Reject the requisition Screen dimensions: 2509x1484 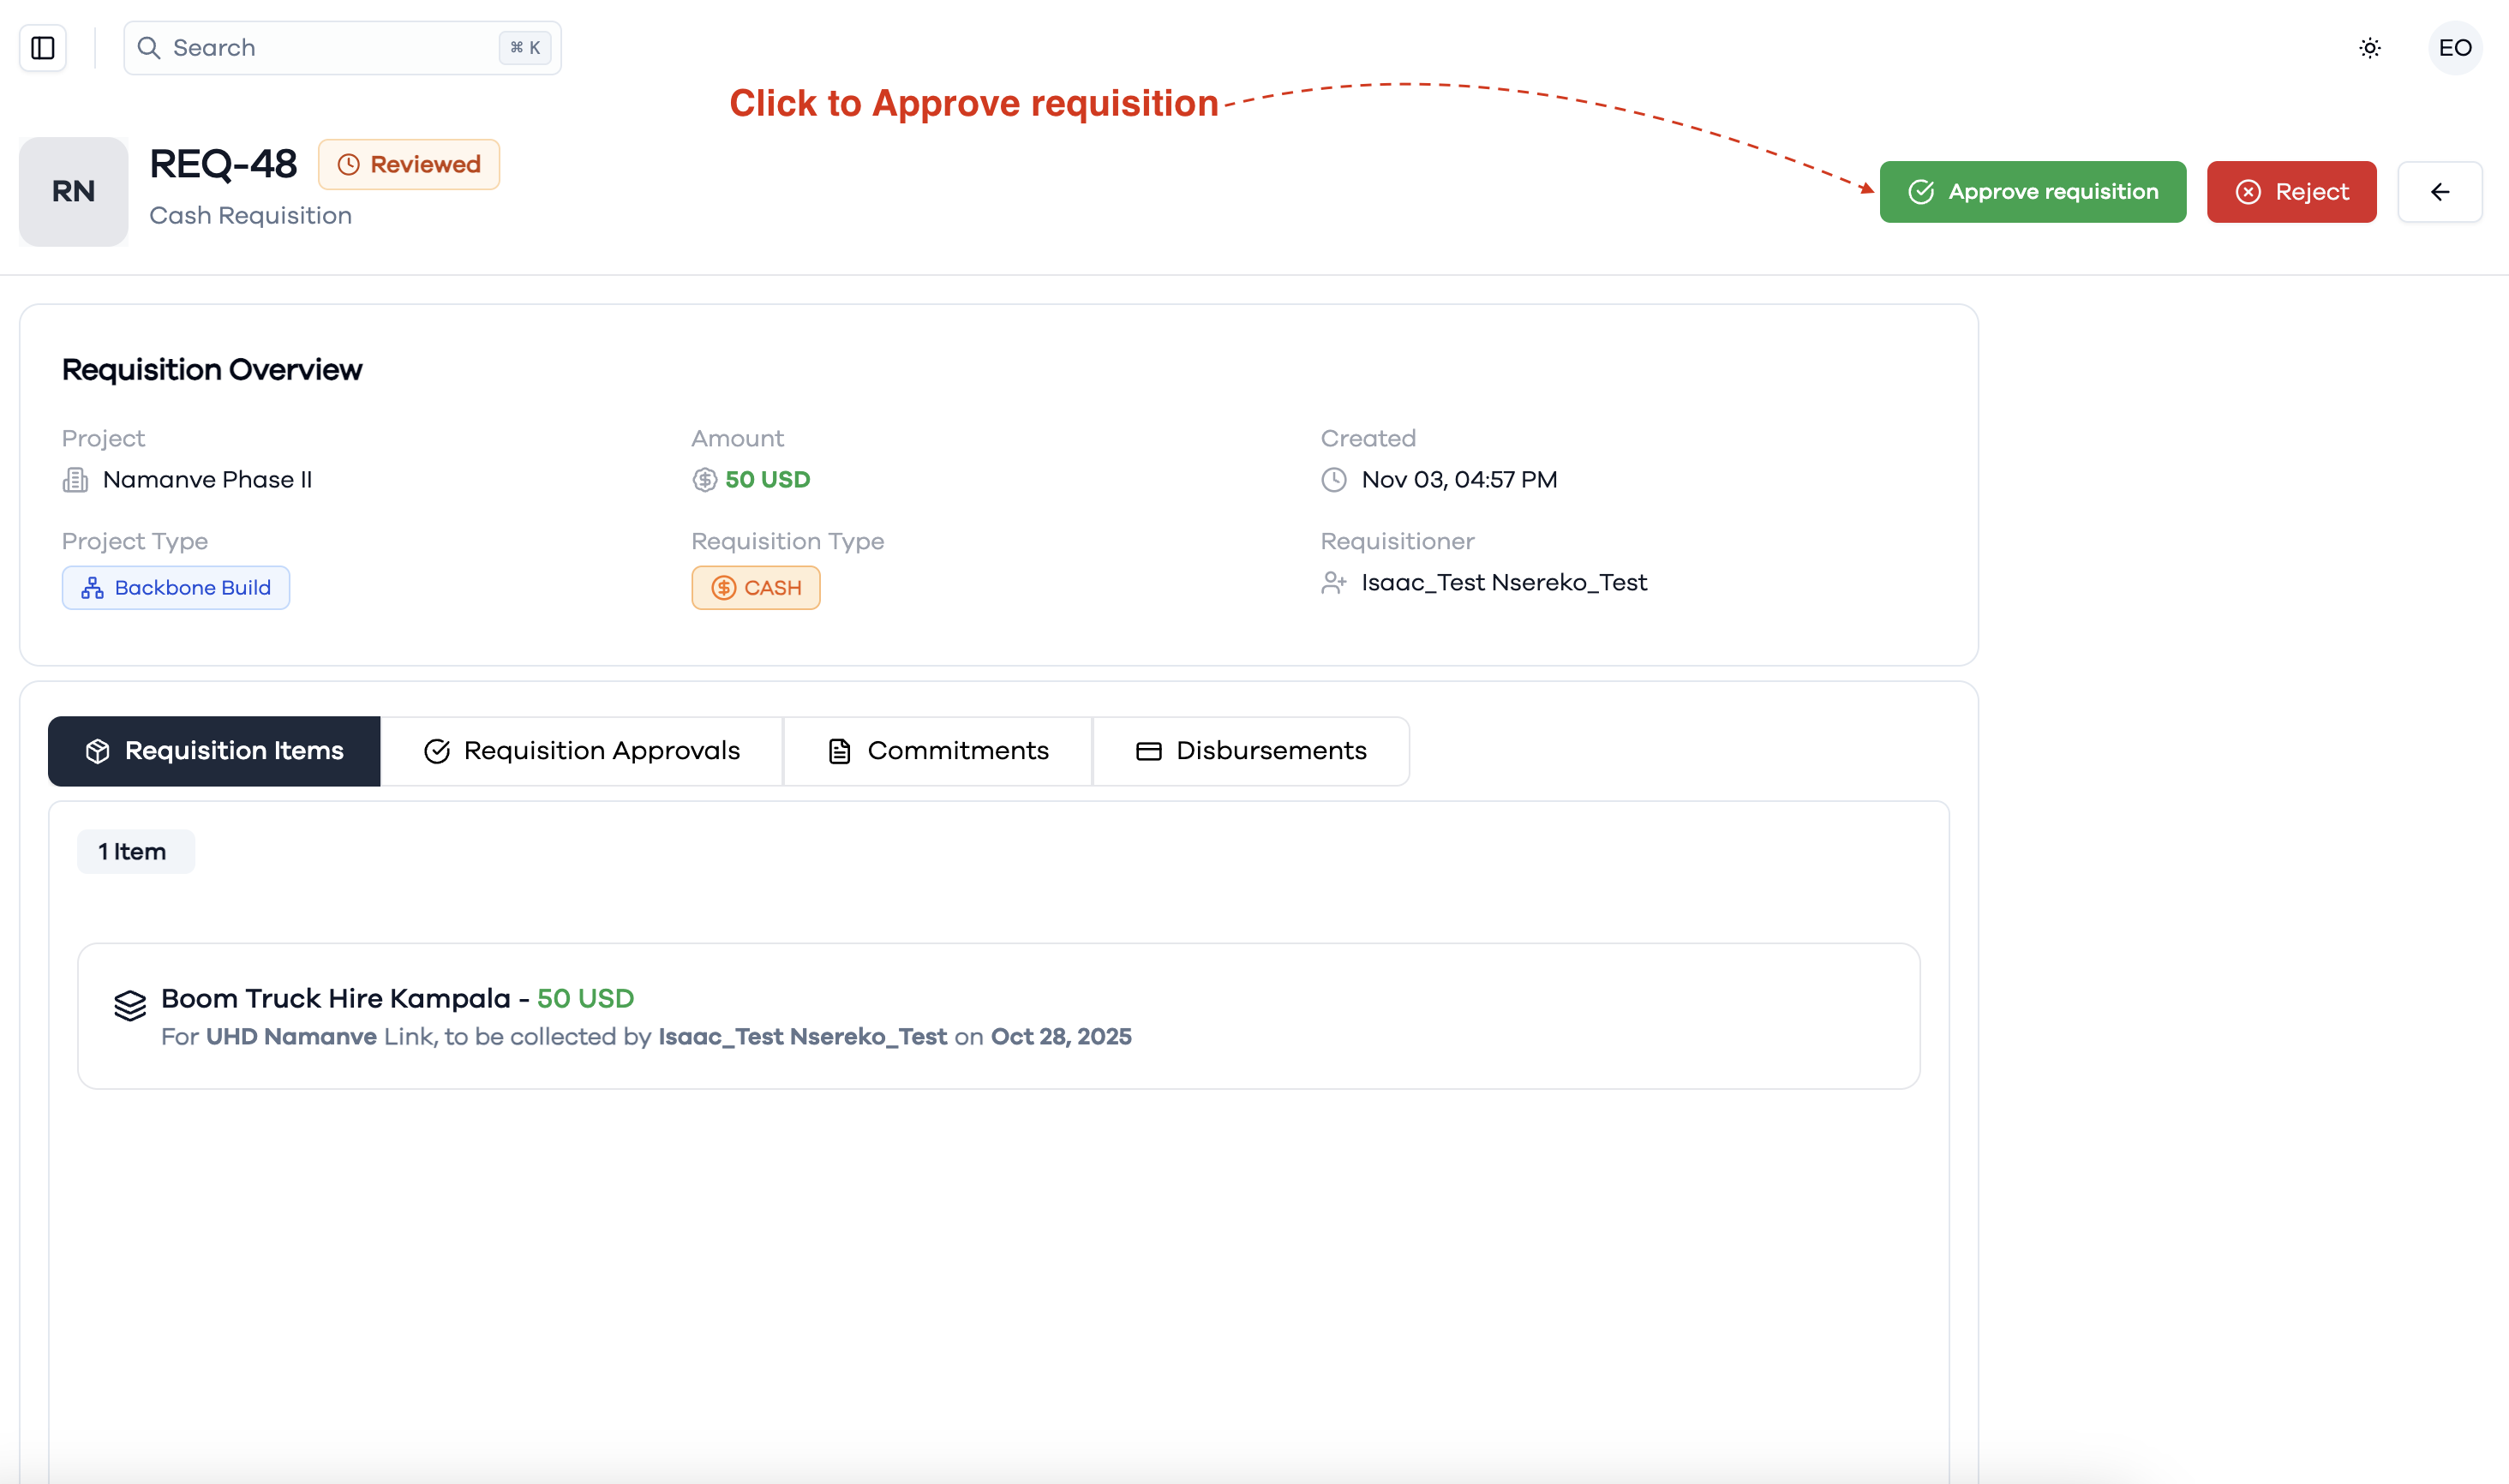(2291, 192)
